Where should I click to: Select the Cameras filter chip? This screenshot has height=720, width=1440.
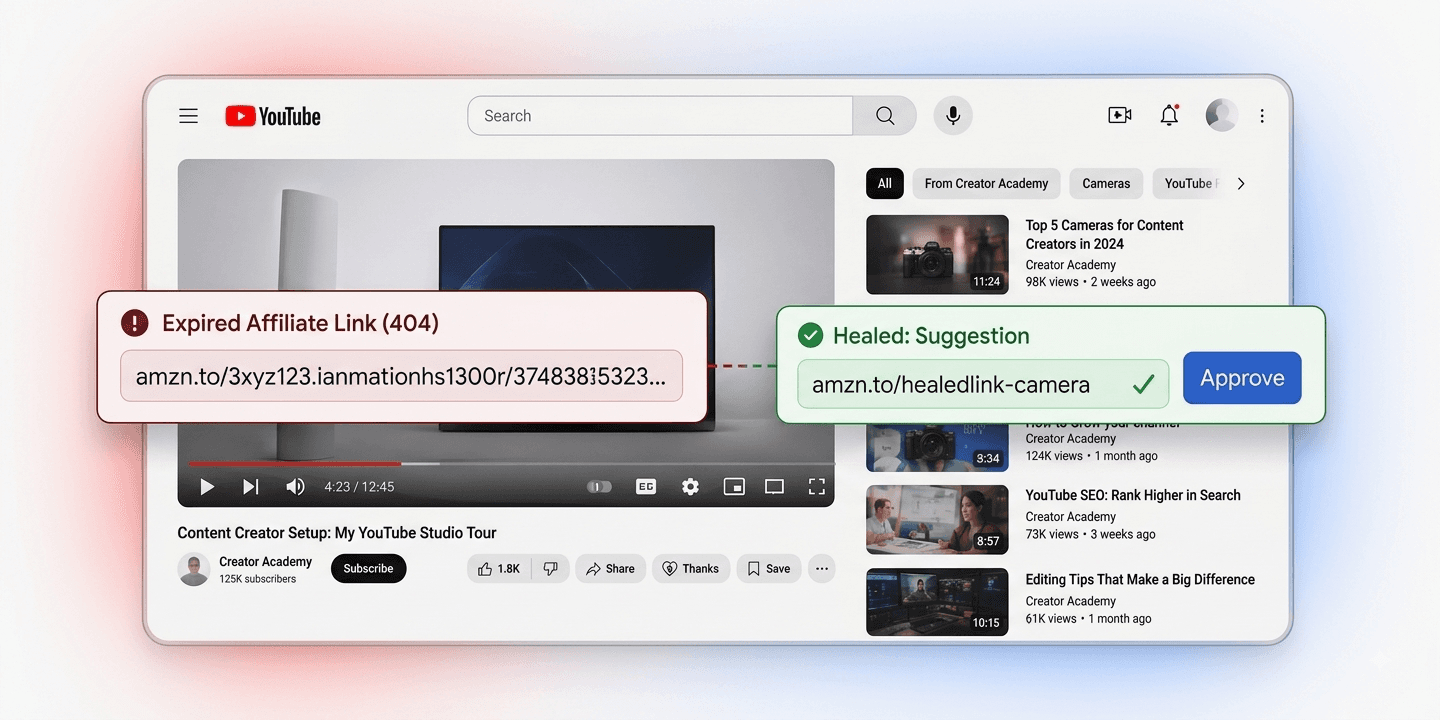pyautogui.click(x=1106, y=184)
